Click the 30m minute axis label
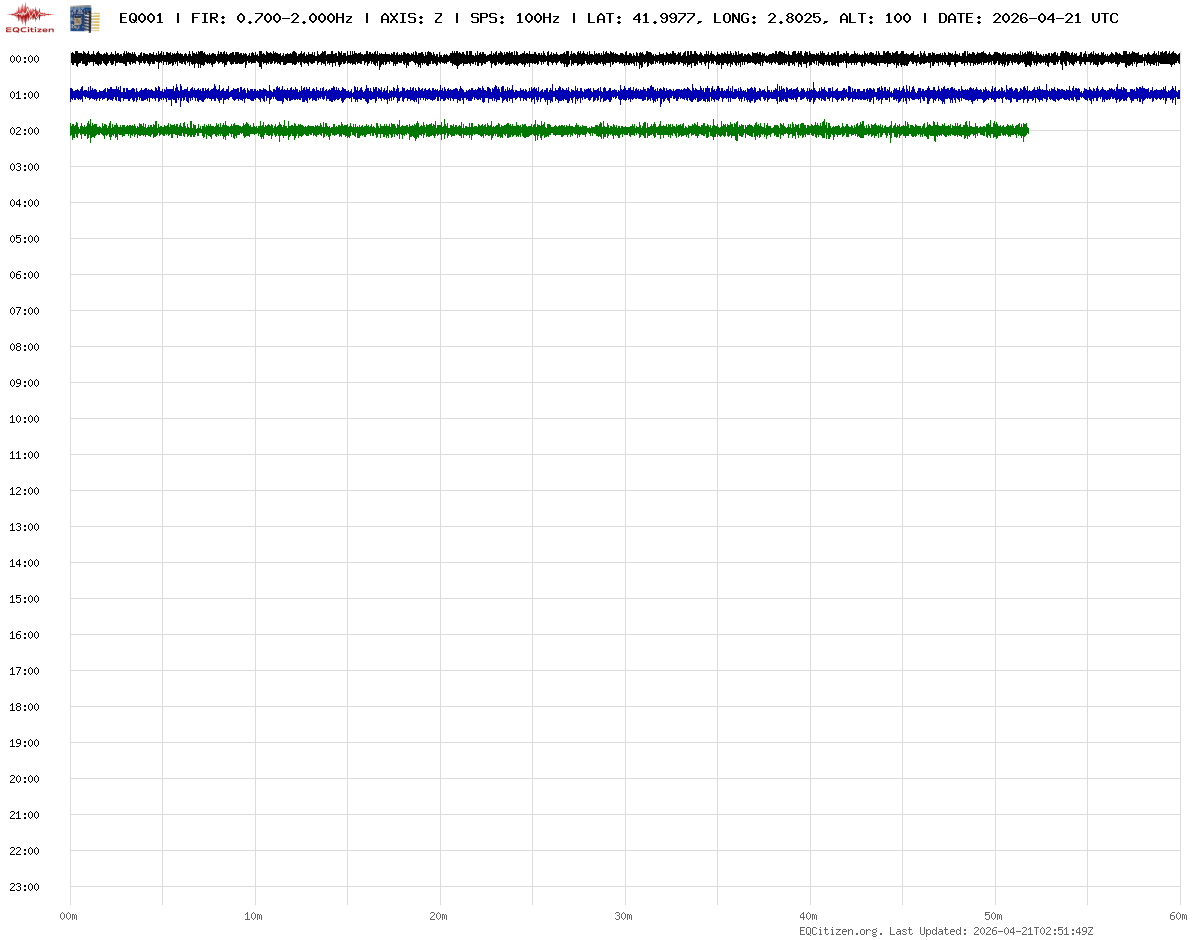 click(x=624, y=916)
